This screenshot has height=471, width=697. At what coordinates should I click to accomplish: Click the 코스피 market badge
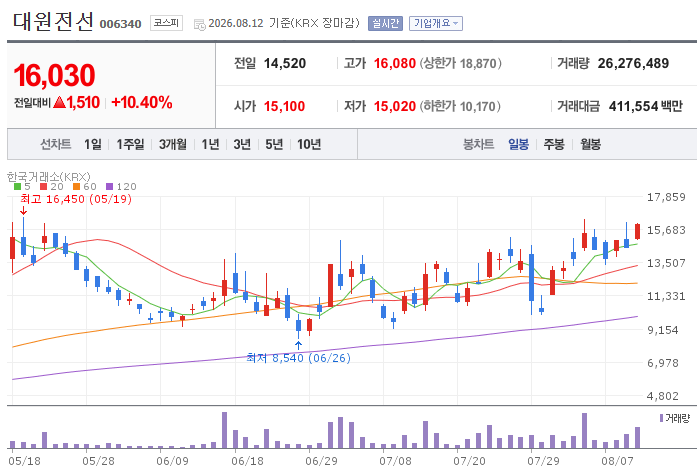166,23
